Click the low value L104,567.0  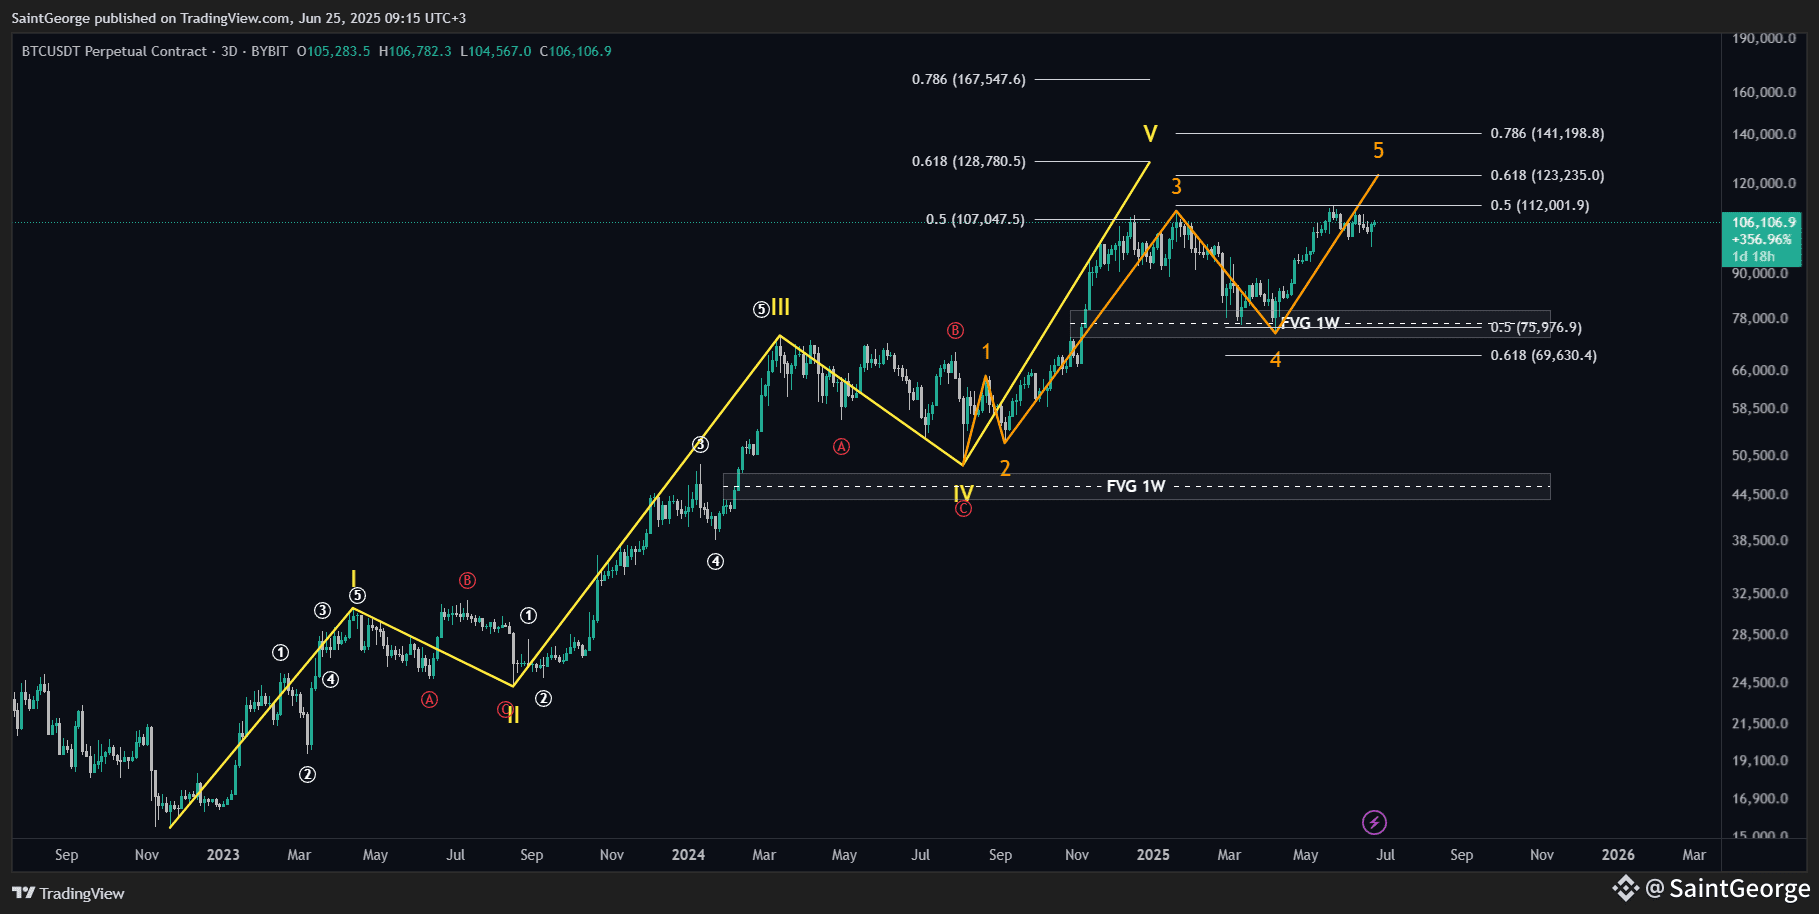click(x=496, y=51)
